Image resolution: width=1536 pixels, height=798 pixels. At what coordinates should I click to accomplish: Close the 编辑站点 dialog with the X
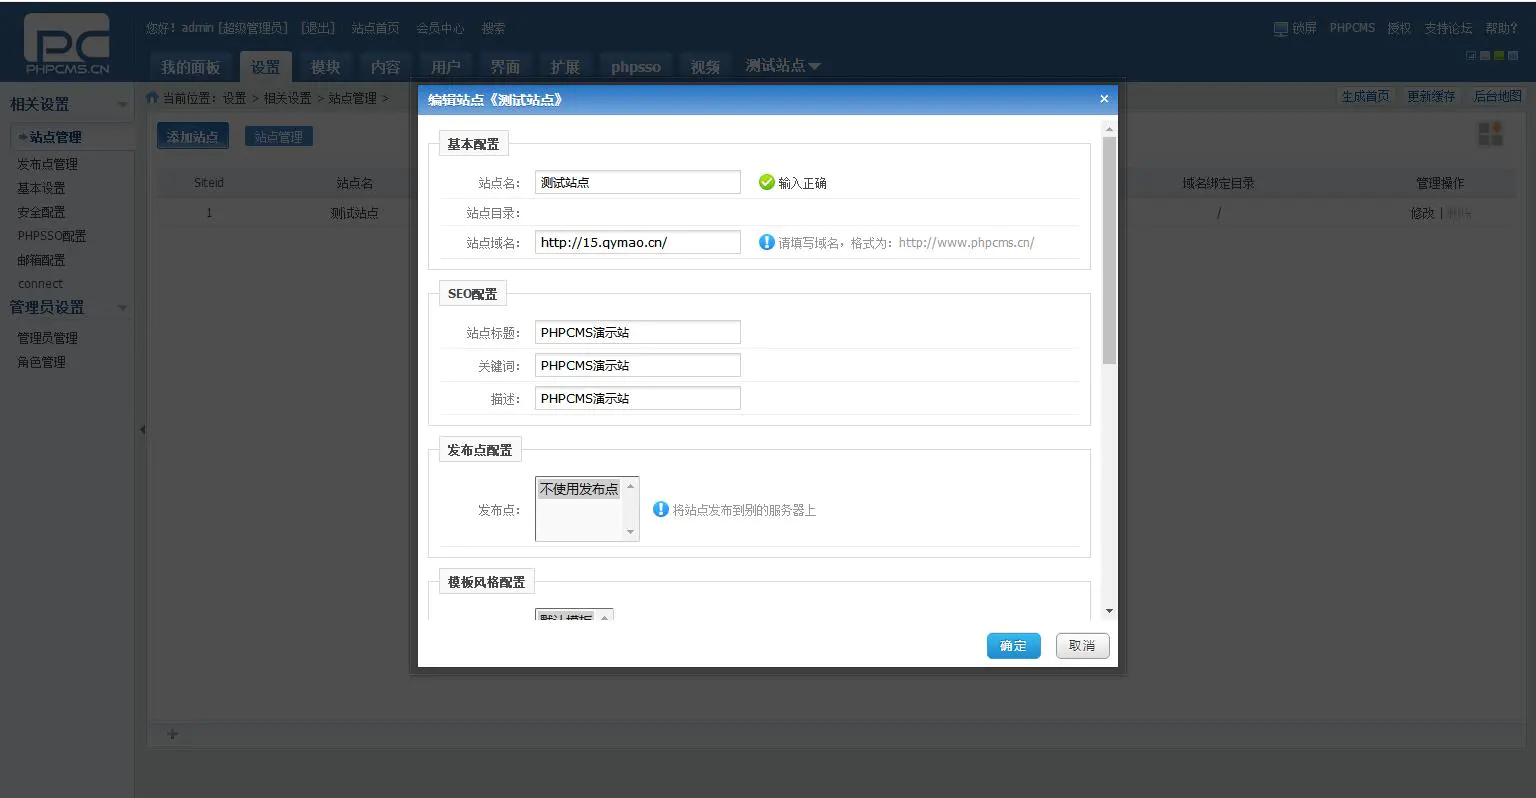[x=1104, y=99]
